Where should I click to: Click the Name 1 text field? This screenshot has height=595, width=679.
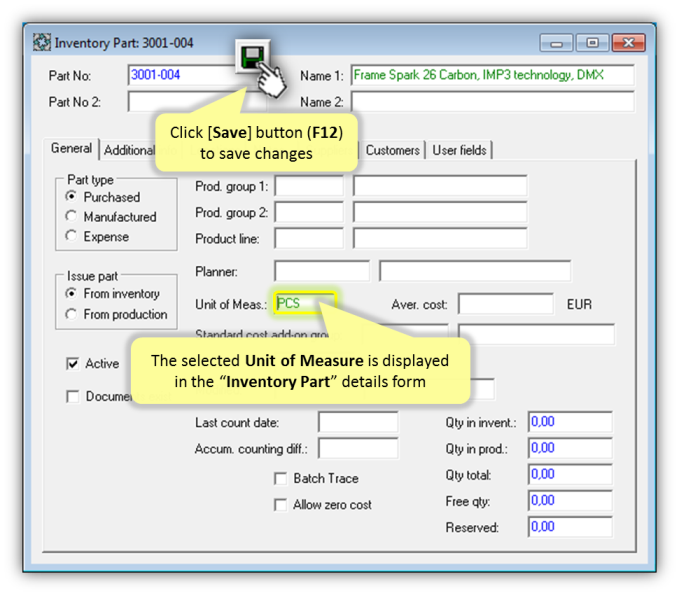pos(492,75)
